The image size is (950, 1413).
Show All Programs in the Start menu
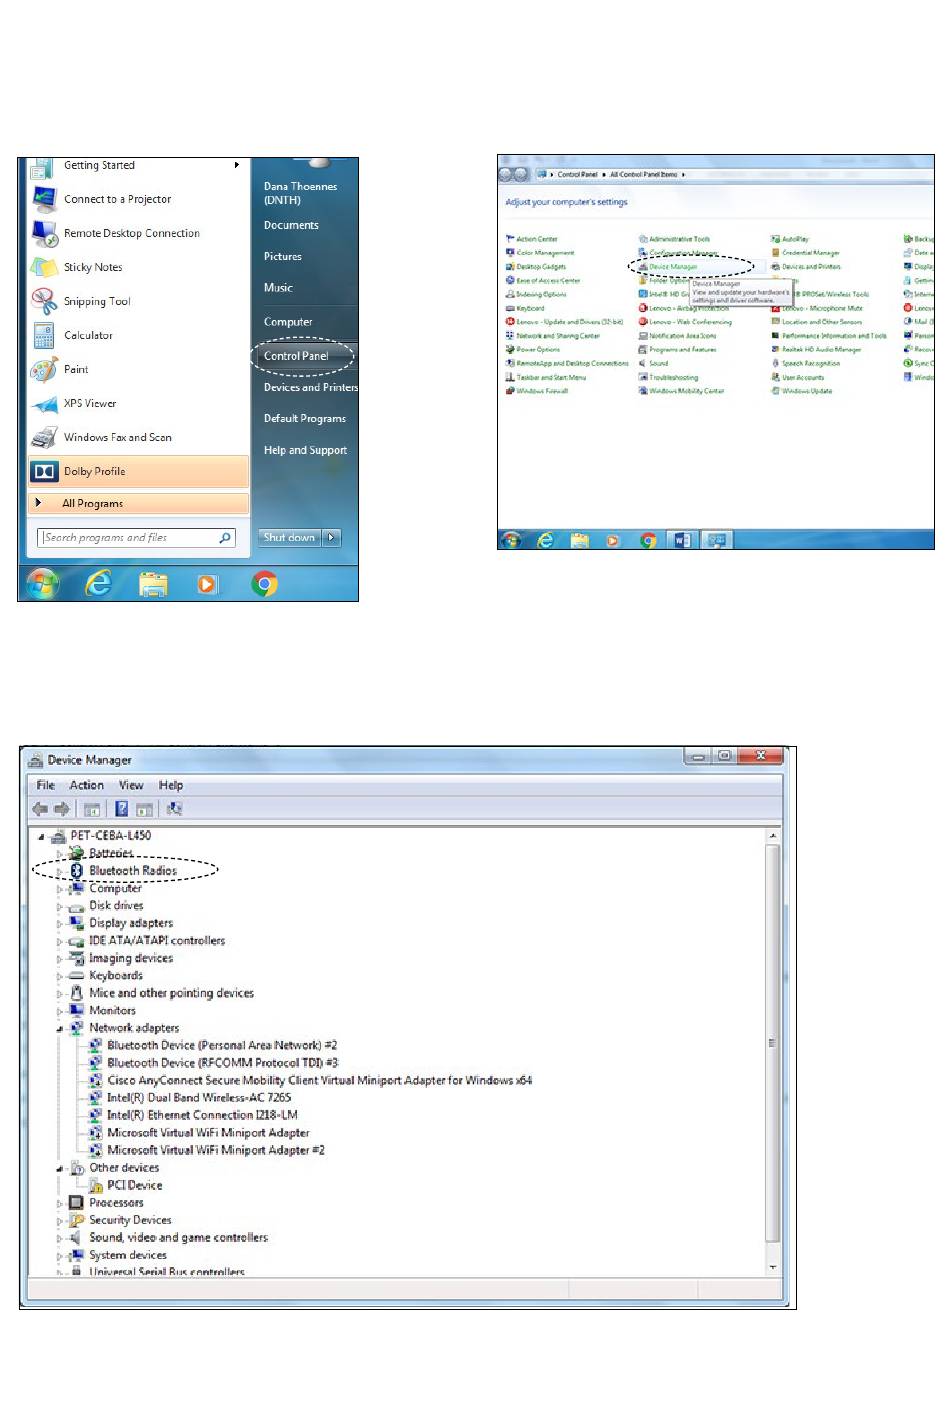(x=138, y=503)
